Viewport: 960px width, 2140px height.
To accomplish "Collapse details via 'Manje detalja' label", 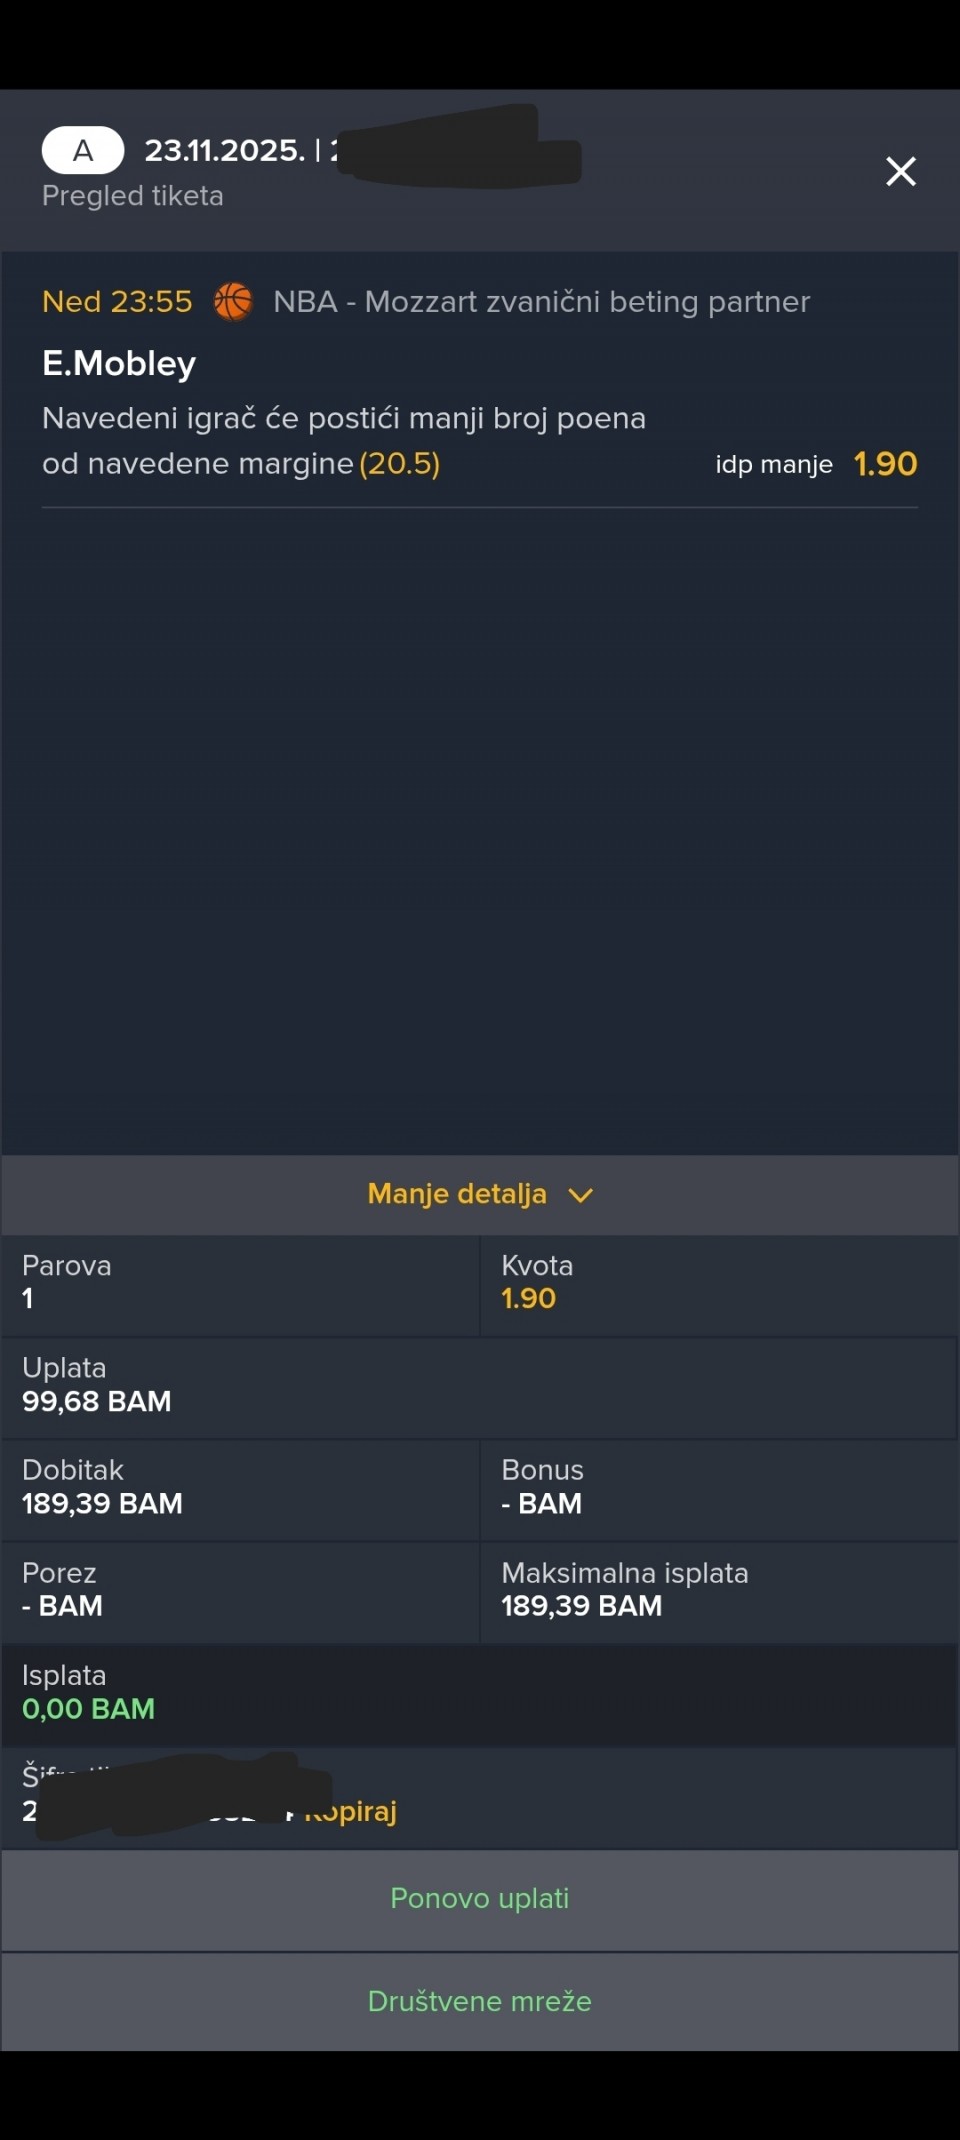I will (457, 1194).
